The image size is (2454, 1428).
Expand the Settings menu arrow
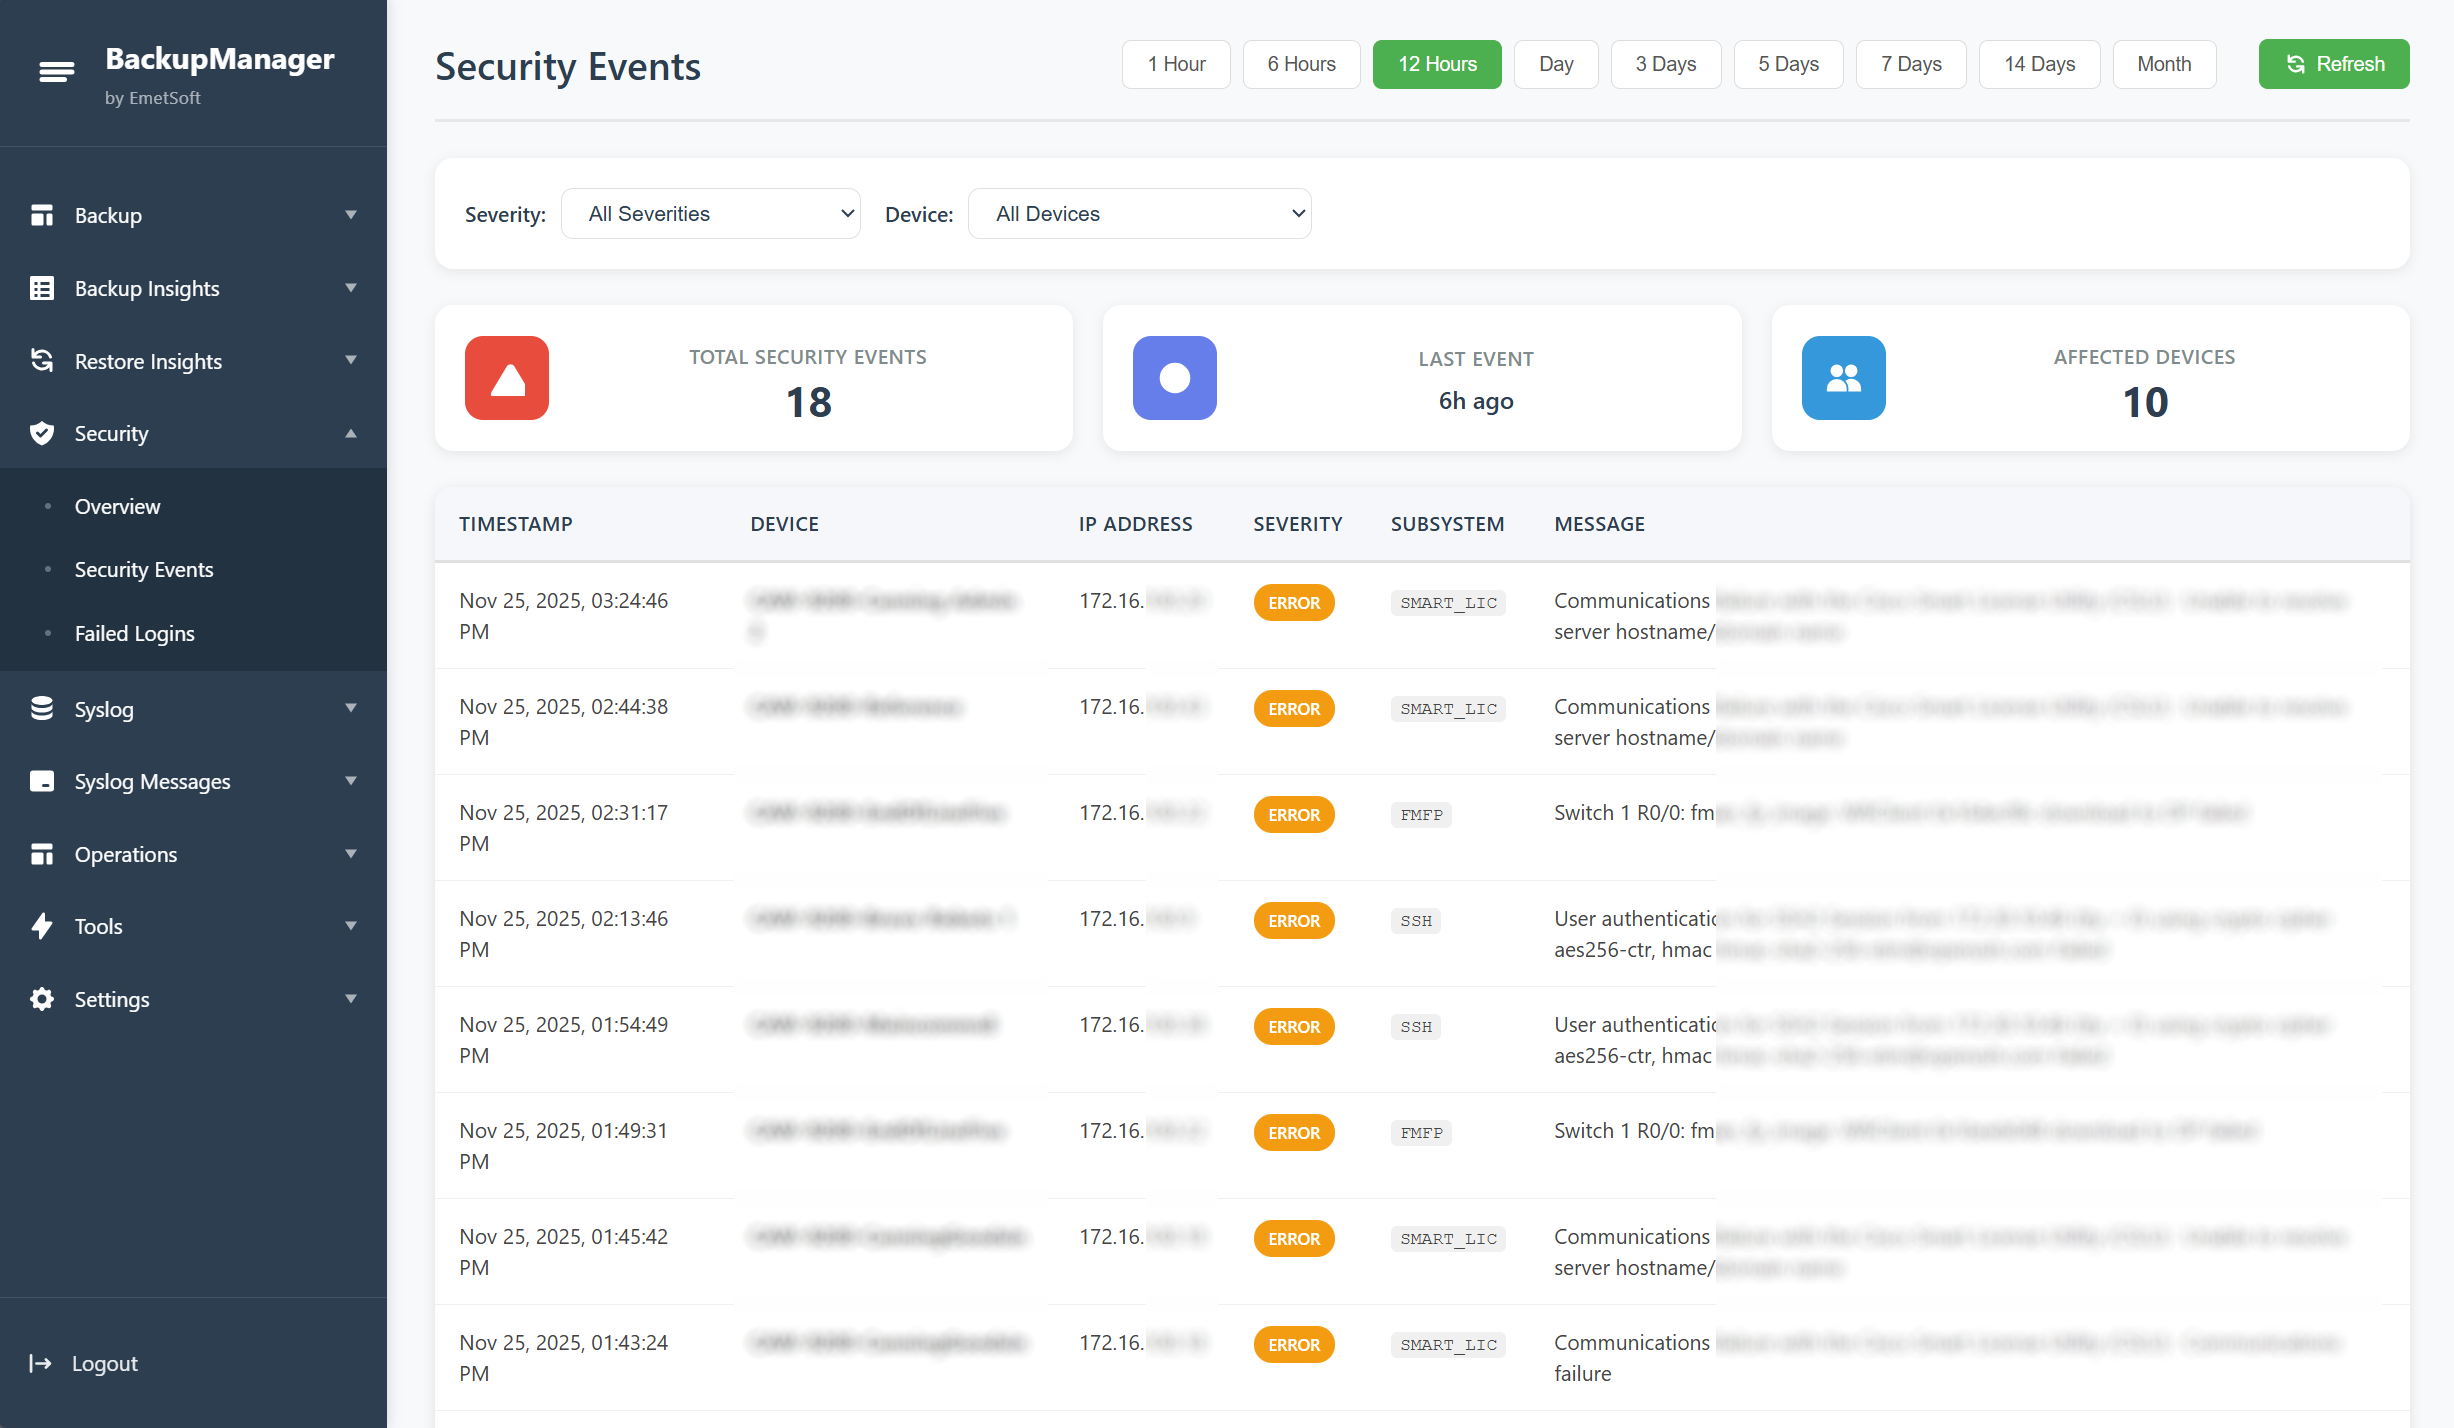click(351, 999)
